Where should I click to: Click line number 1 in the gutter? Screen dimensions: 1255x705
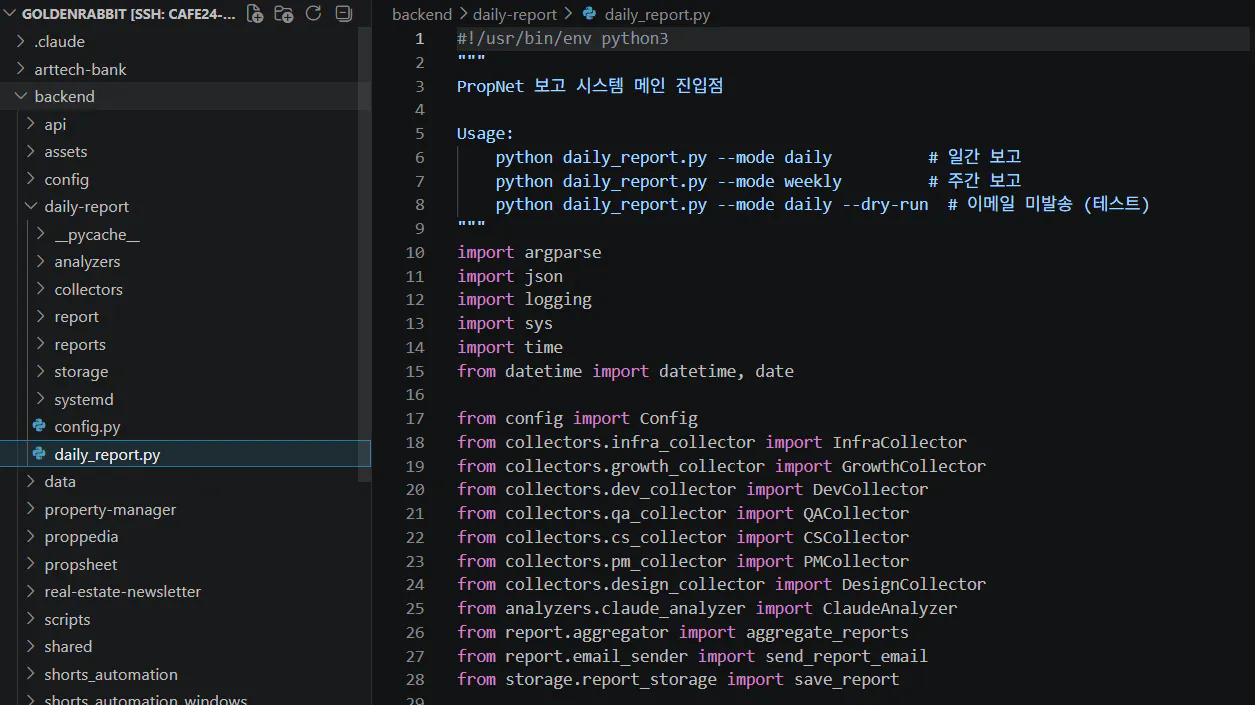click(420, 39)
